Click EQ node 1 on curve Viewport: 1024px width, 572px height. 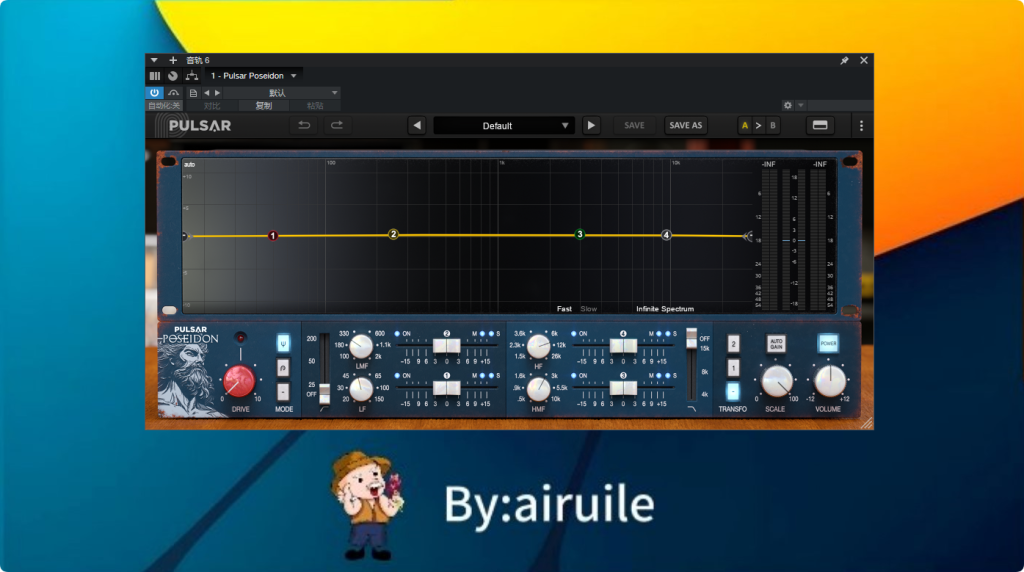pos(273,236)
